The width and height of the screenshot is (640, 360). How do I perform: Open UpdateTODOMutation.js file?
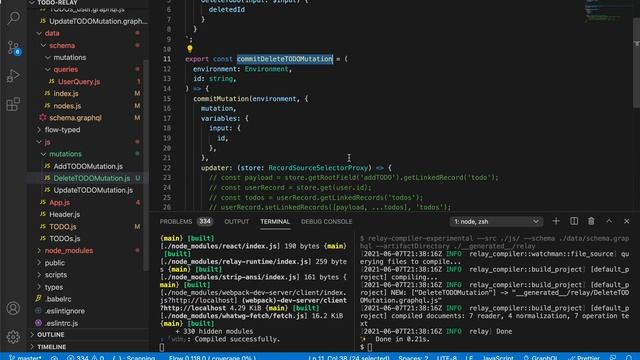tap(93, 190)
